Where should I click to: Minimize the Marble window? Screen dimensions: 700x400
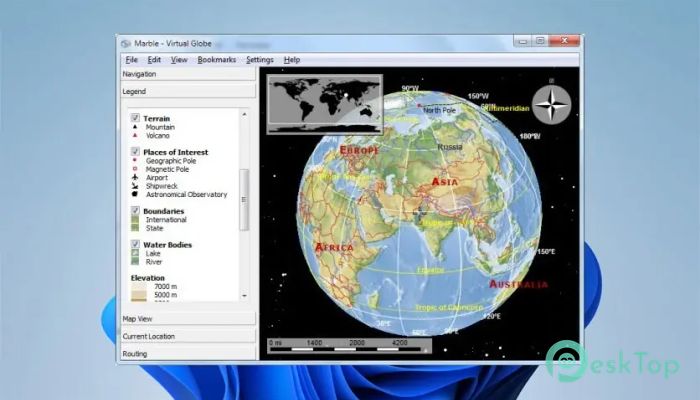(x=523, y=41)
